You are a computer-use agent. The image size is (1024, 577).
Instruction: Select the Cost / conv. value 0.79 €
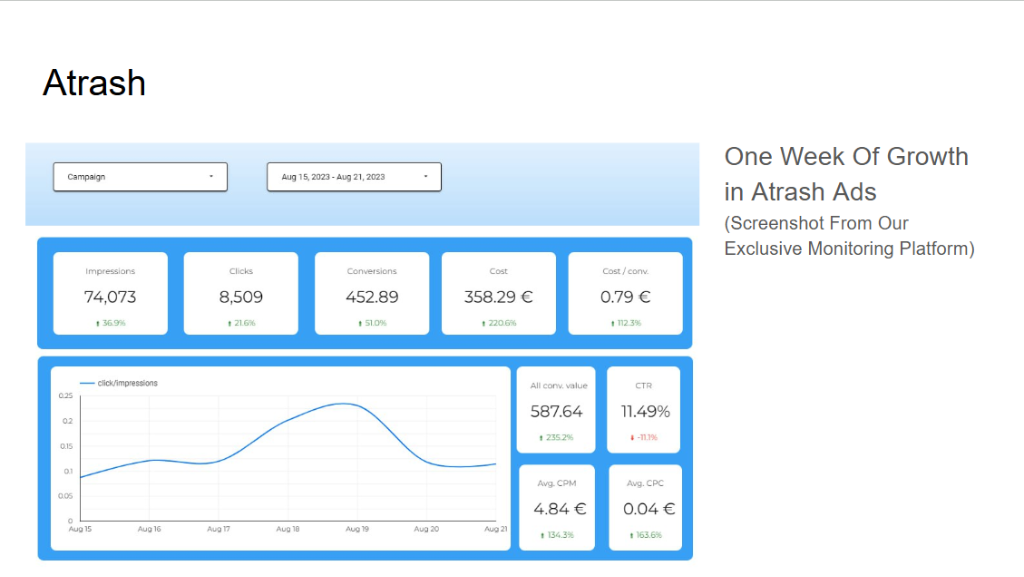pyautogui.click(x=625, y=297)
